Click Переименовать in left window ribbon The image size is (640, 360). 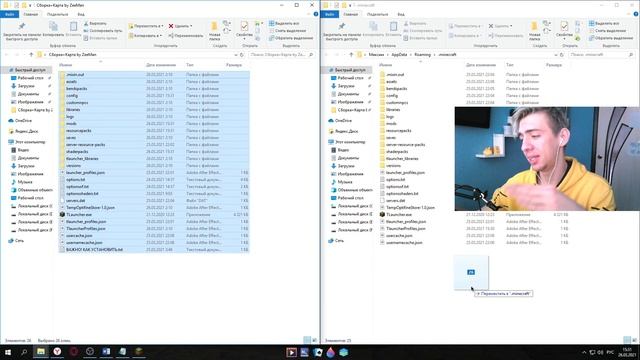pos(186,36)
